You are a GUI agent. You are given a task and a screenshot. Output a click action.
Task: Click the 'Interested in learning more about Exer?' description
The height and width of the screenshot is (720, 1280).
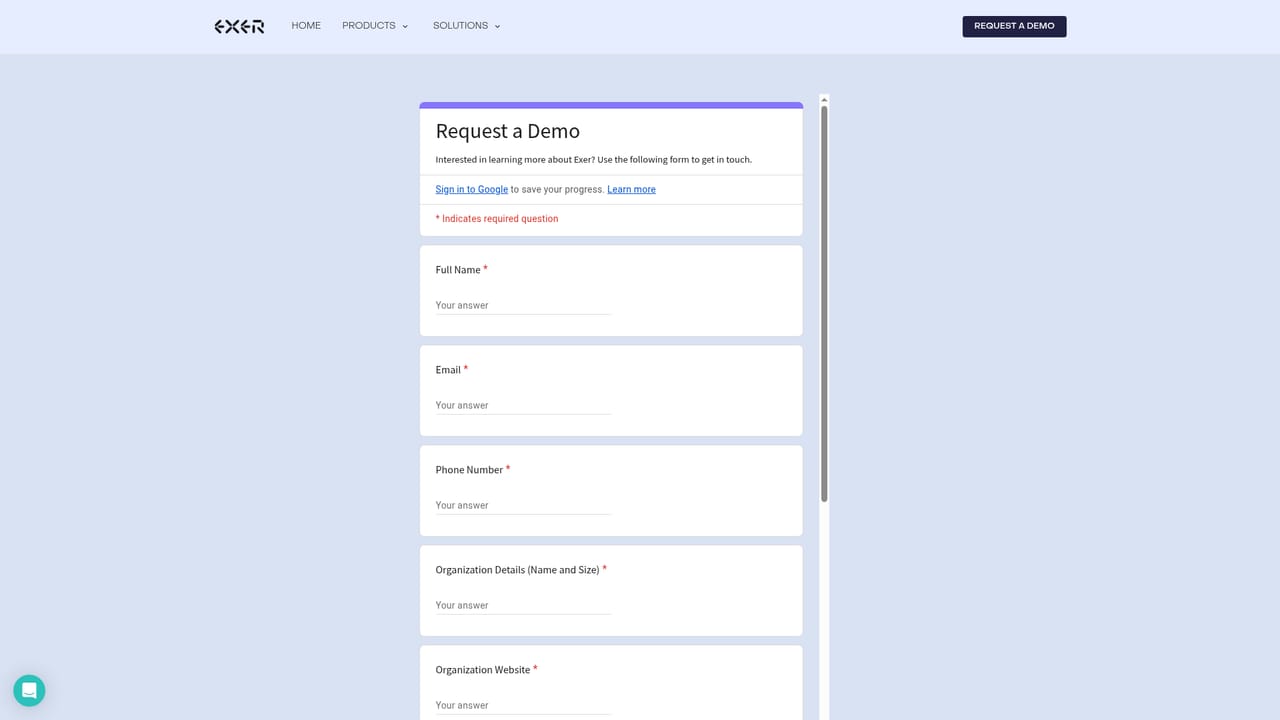[x=593, y=160]
